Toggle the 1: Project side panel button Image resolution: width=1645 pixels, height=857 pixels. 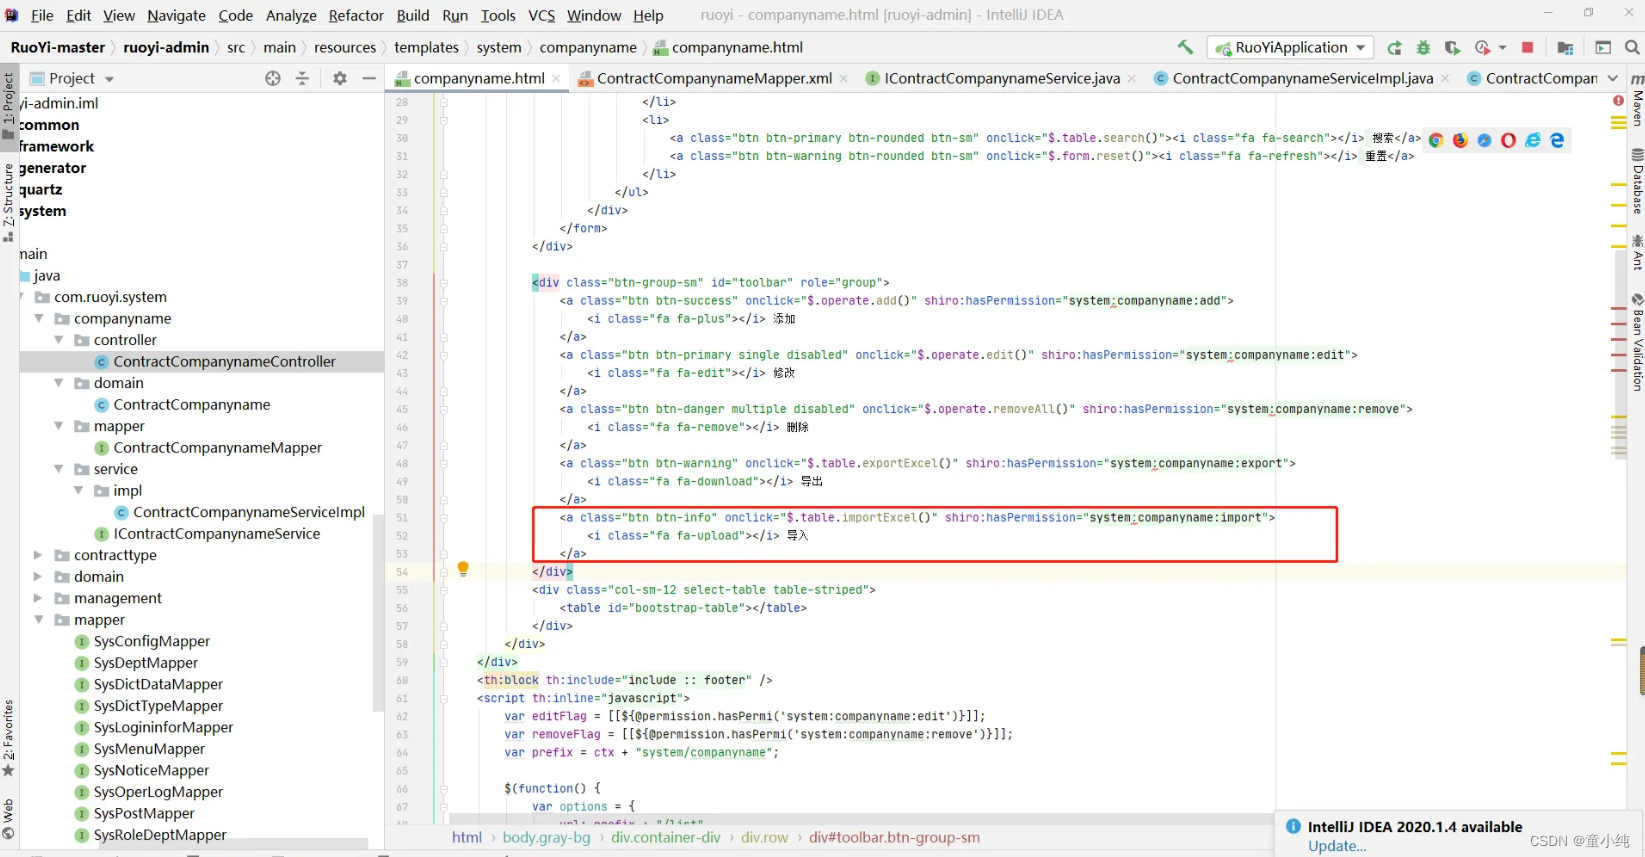[8, 106]
